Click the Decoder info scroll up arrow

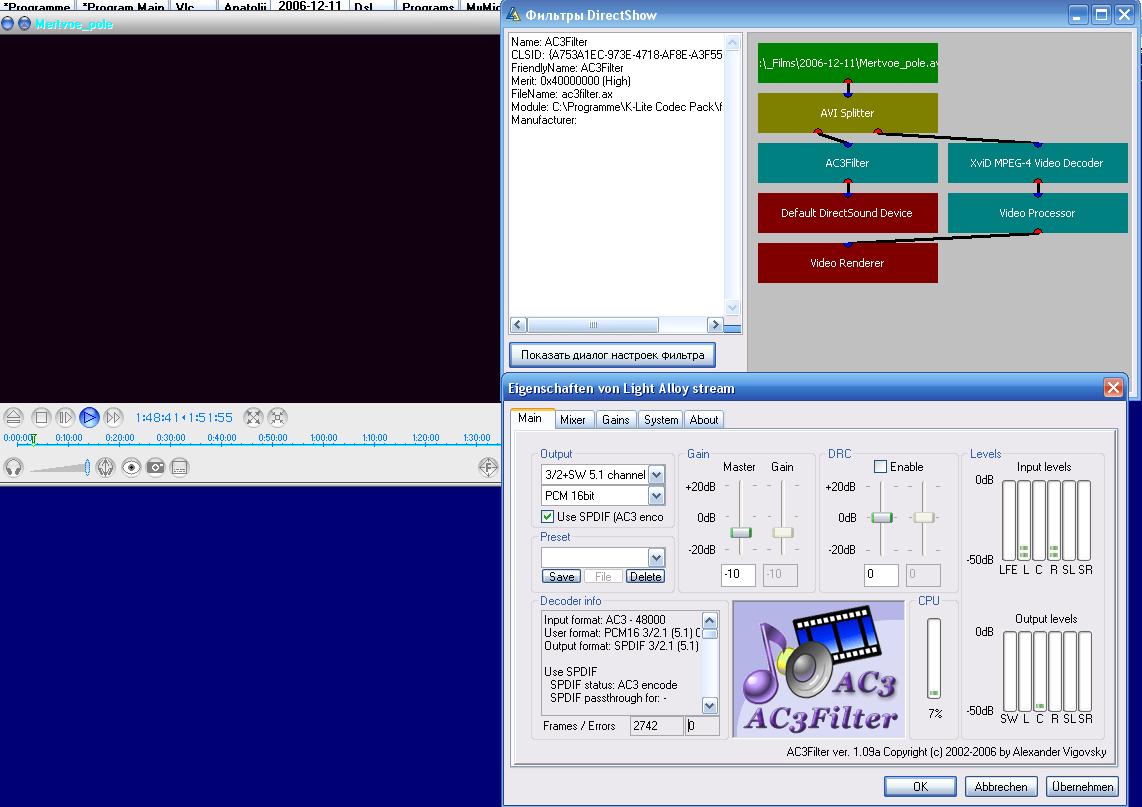709,620
